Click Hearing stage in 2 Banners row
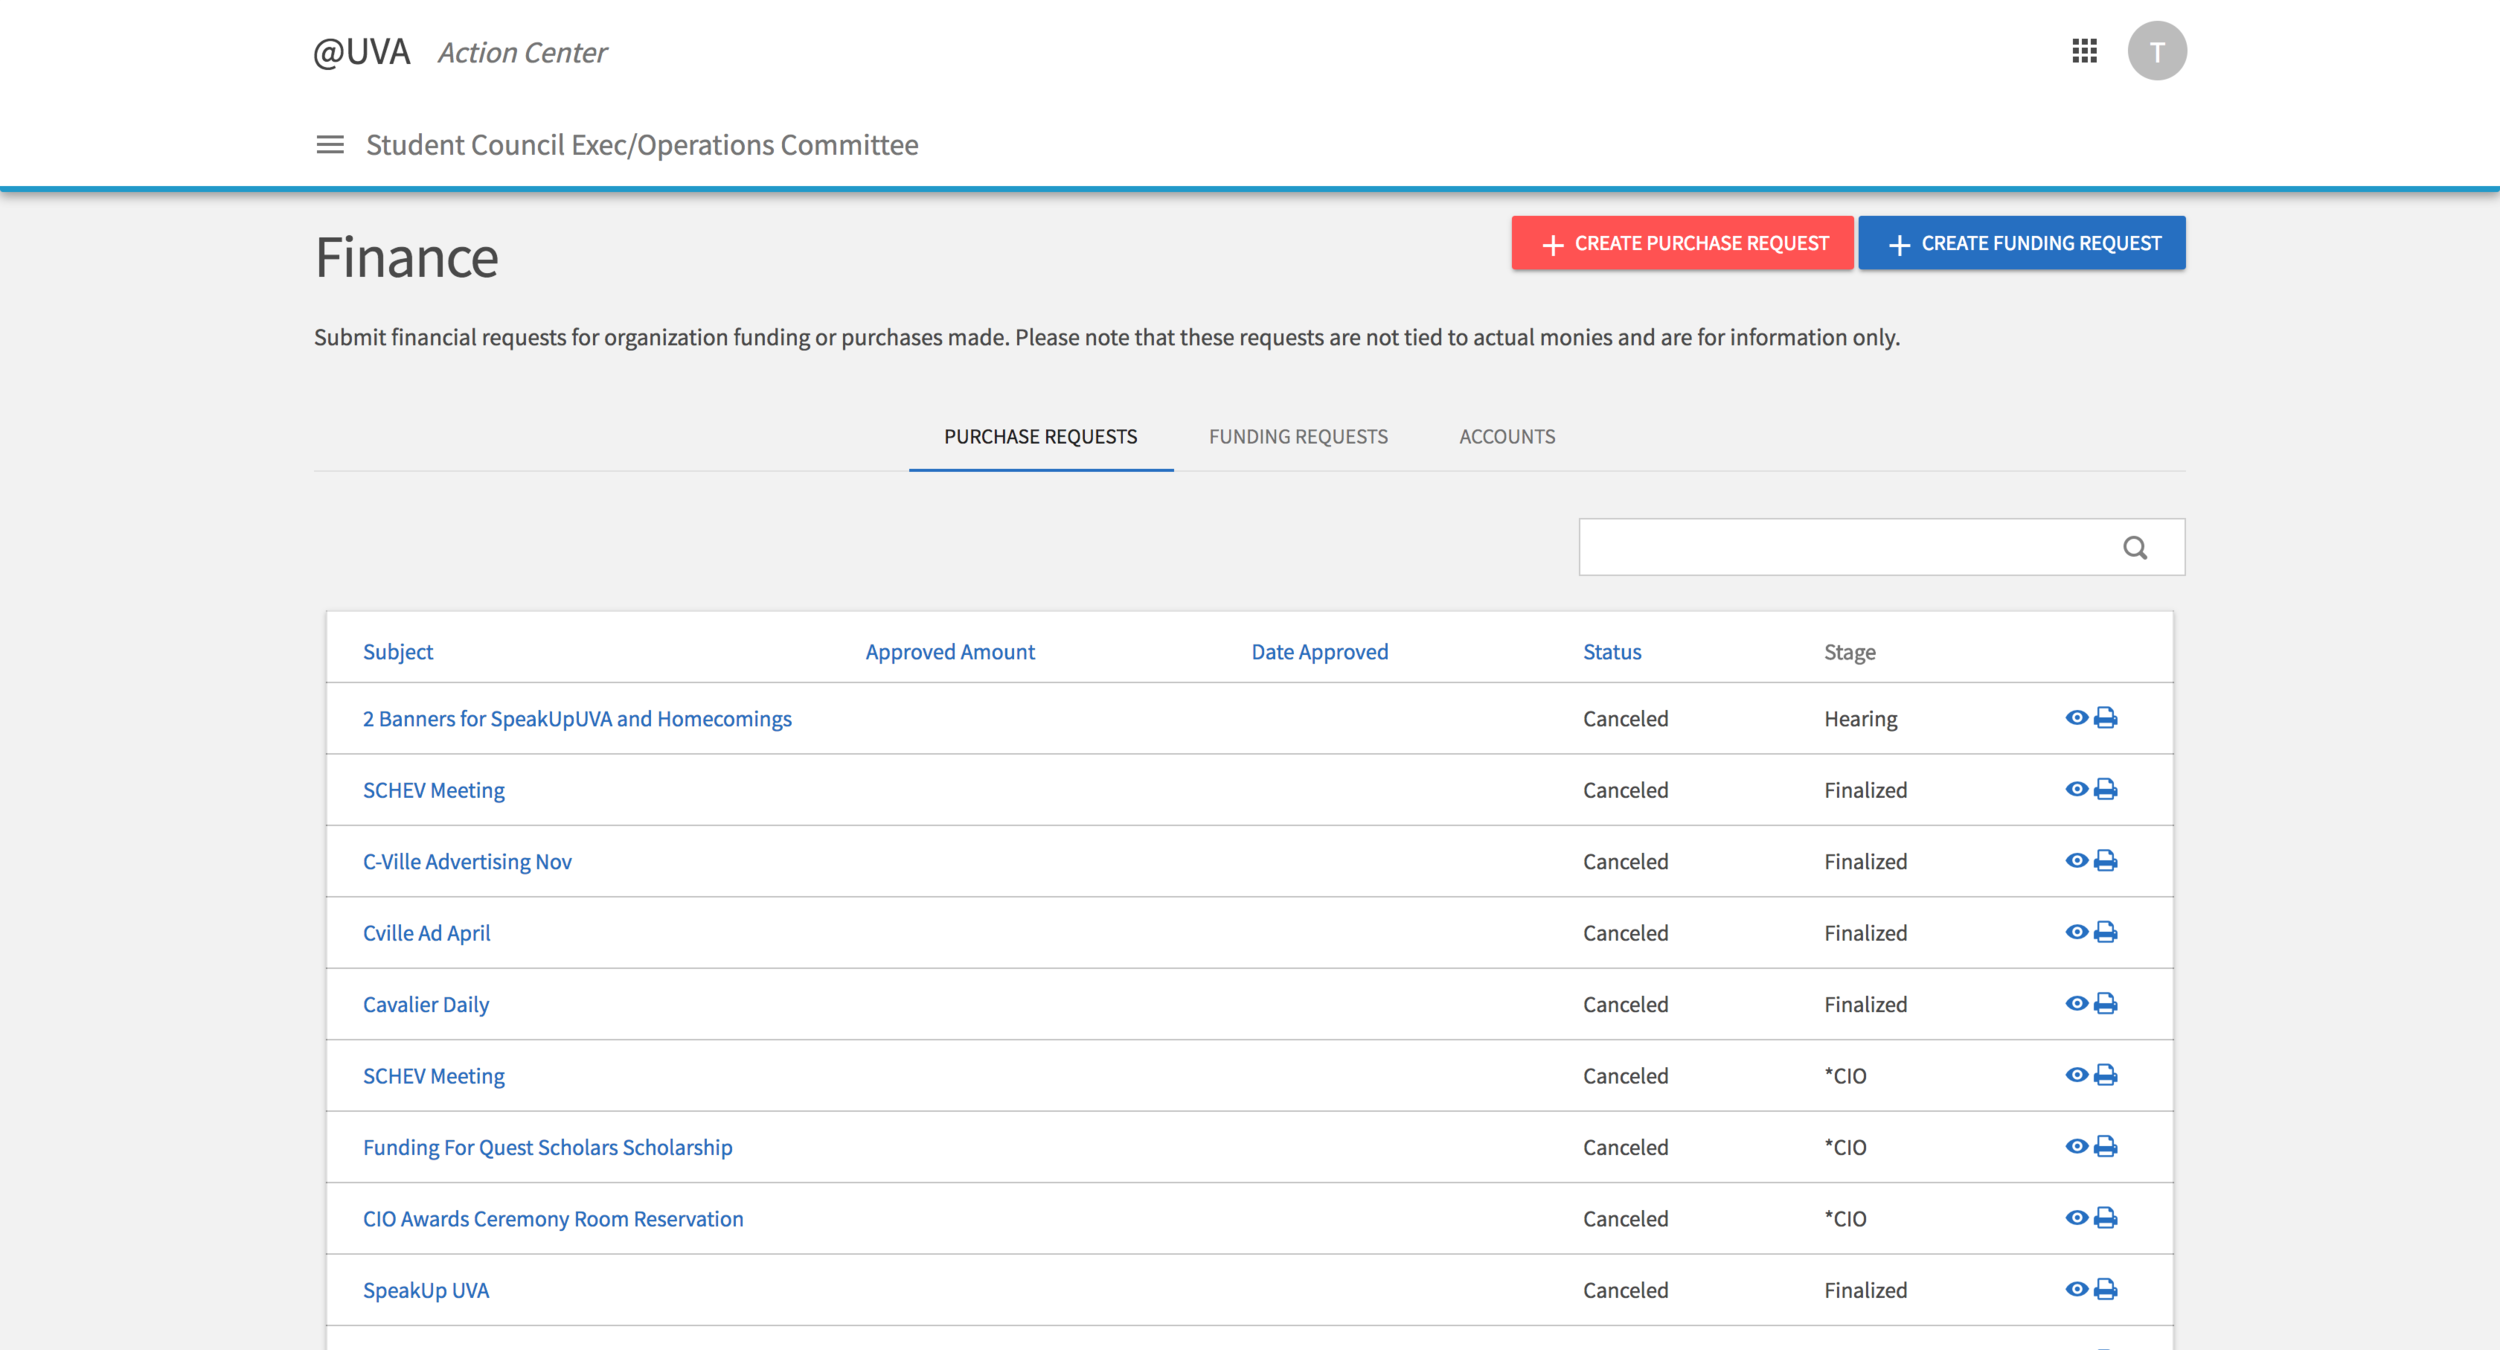 1861,719
